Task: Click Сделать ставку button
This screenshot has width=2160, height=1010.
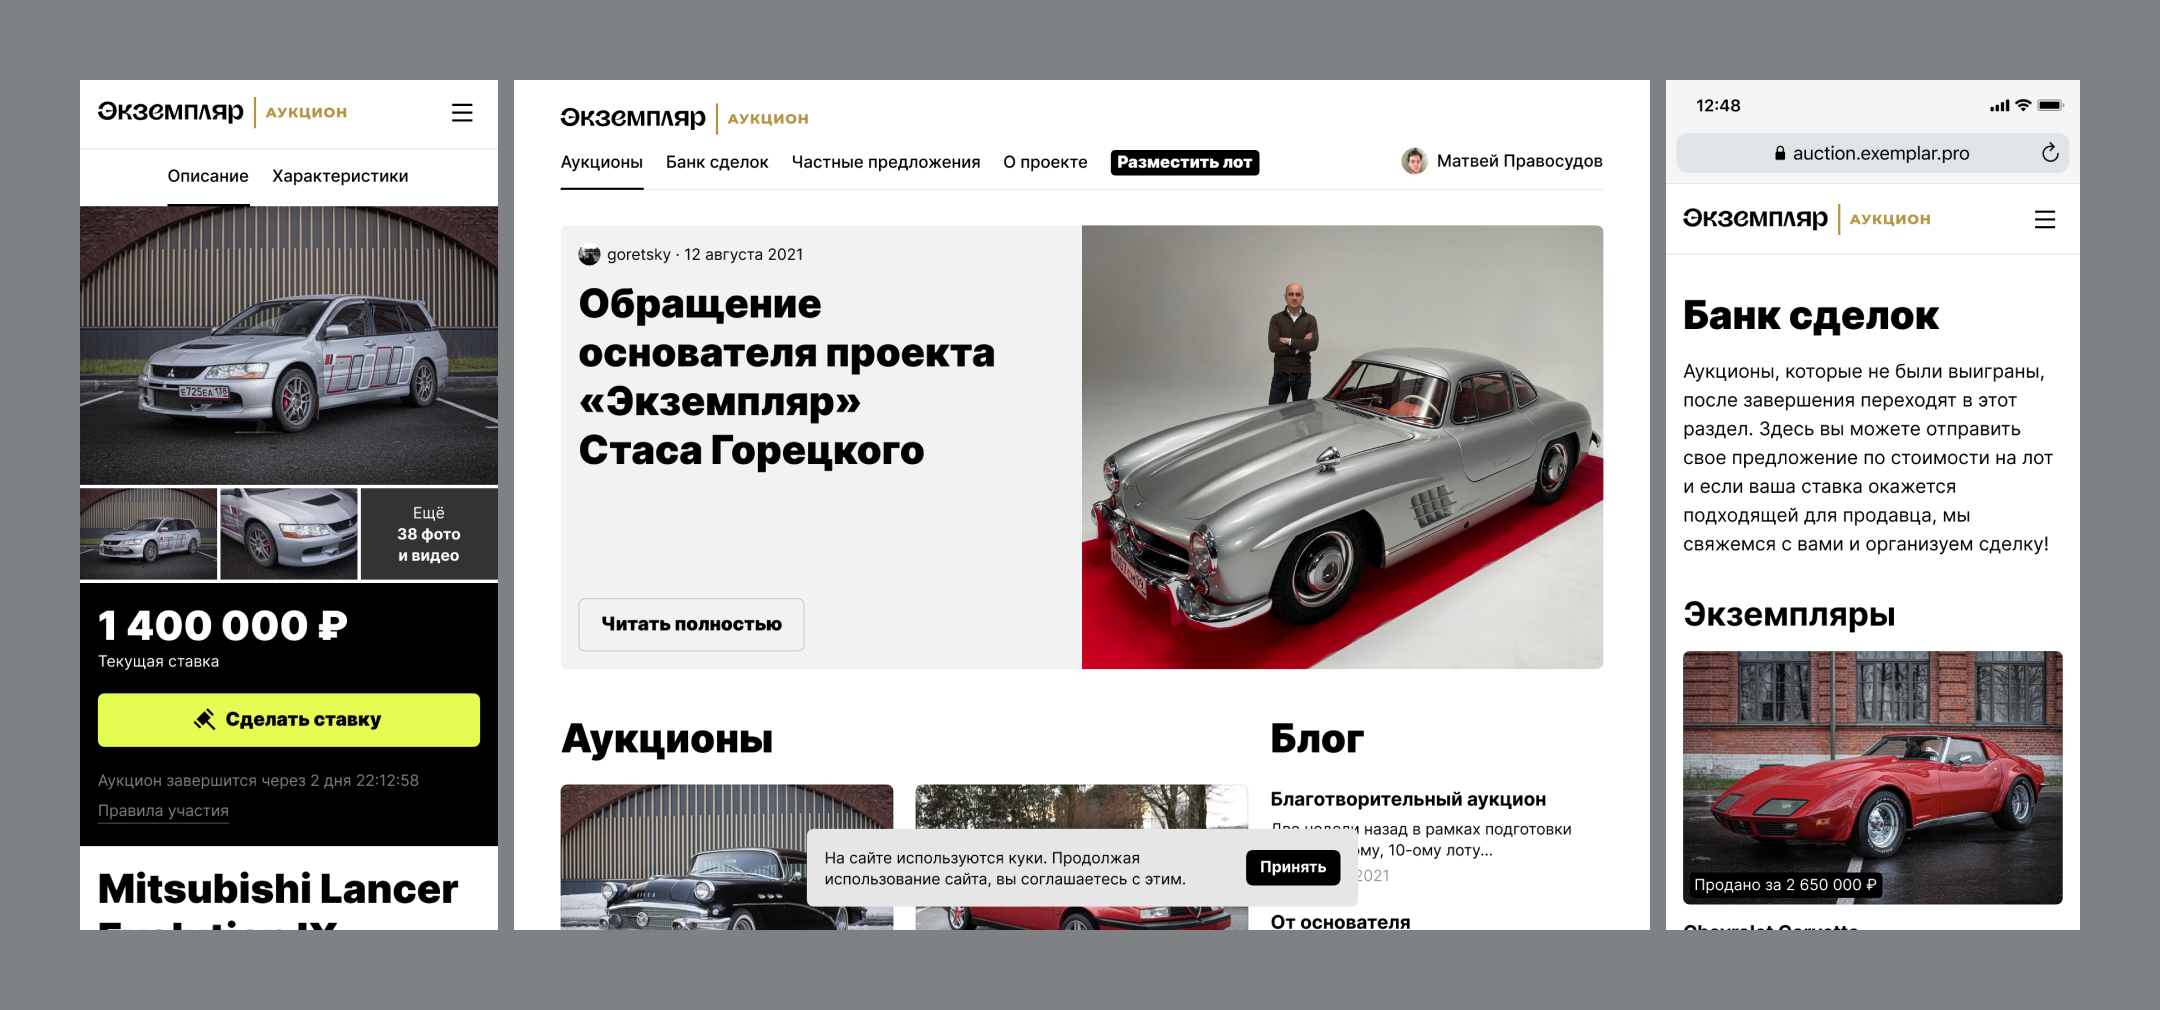Action: (x=289, y=720)
